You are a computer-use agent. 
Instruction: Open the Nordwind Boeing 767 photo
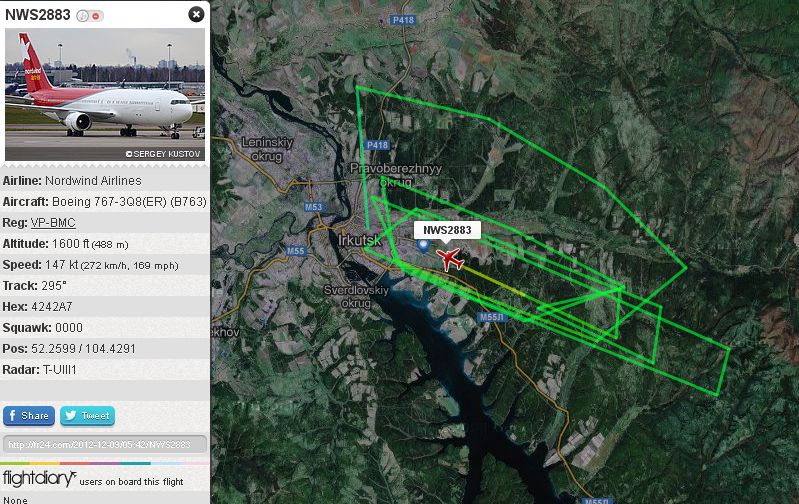[x=105, y=94]
